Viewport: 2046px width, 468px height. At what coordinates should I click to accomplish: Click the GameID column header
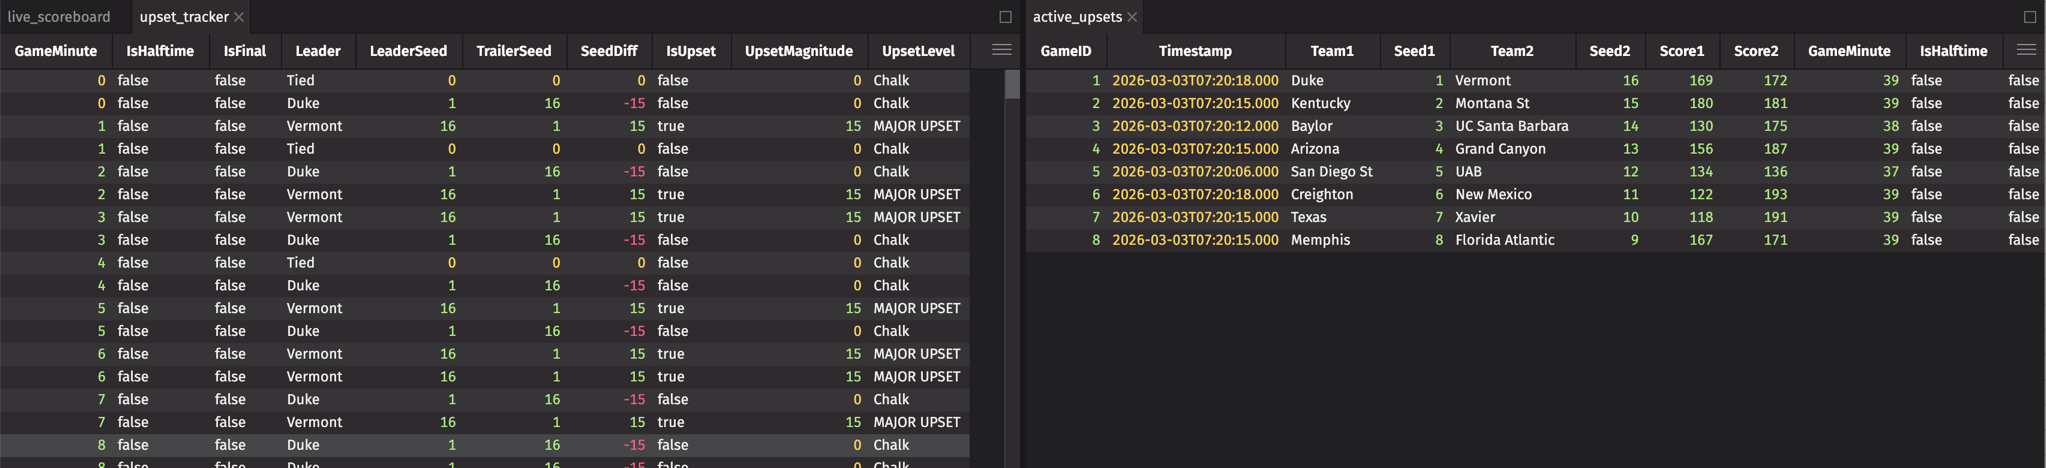point(1066,51)
